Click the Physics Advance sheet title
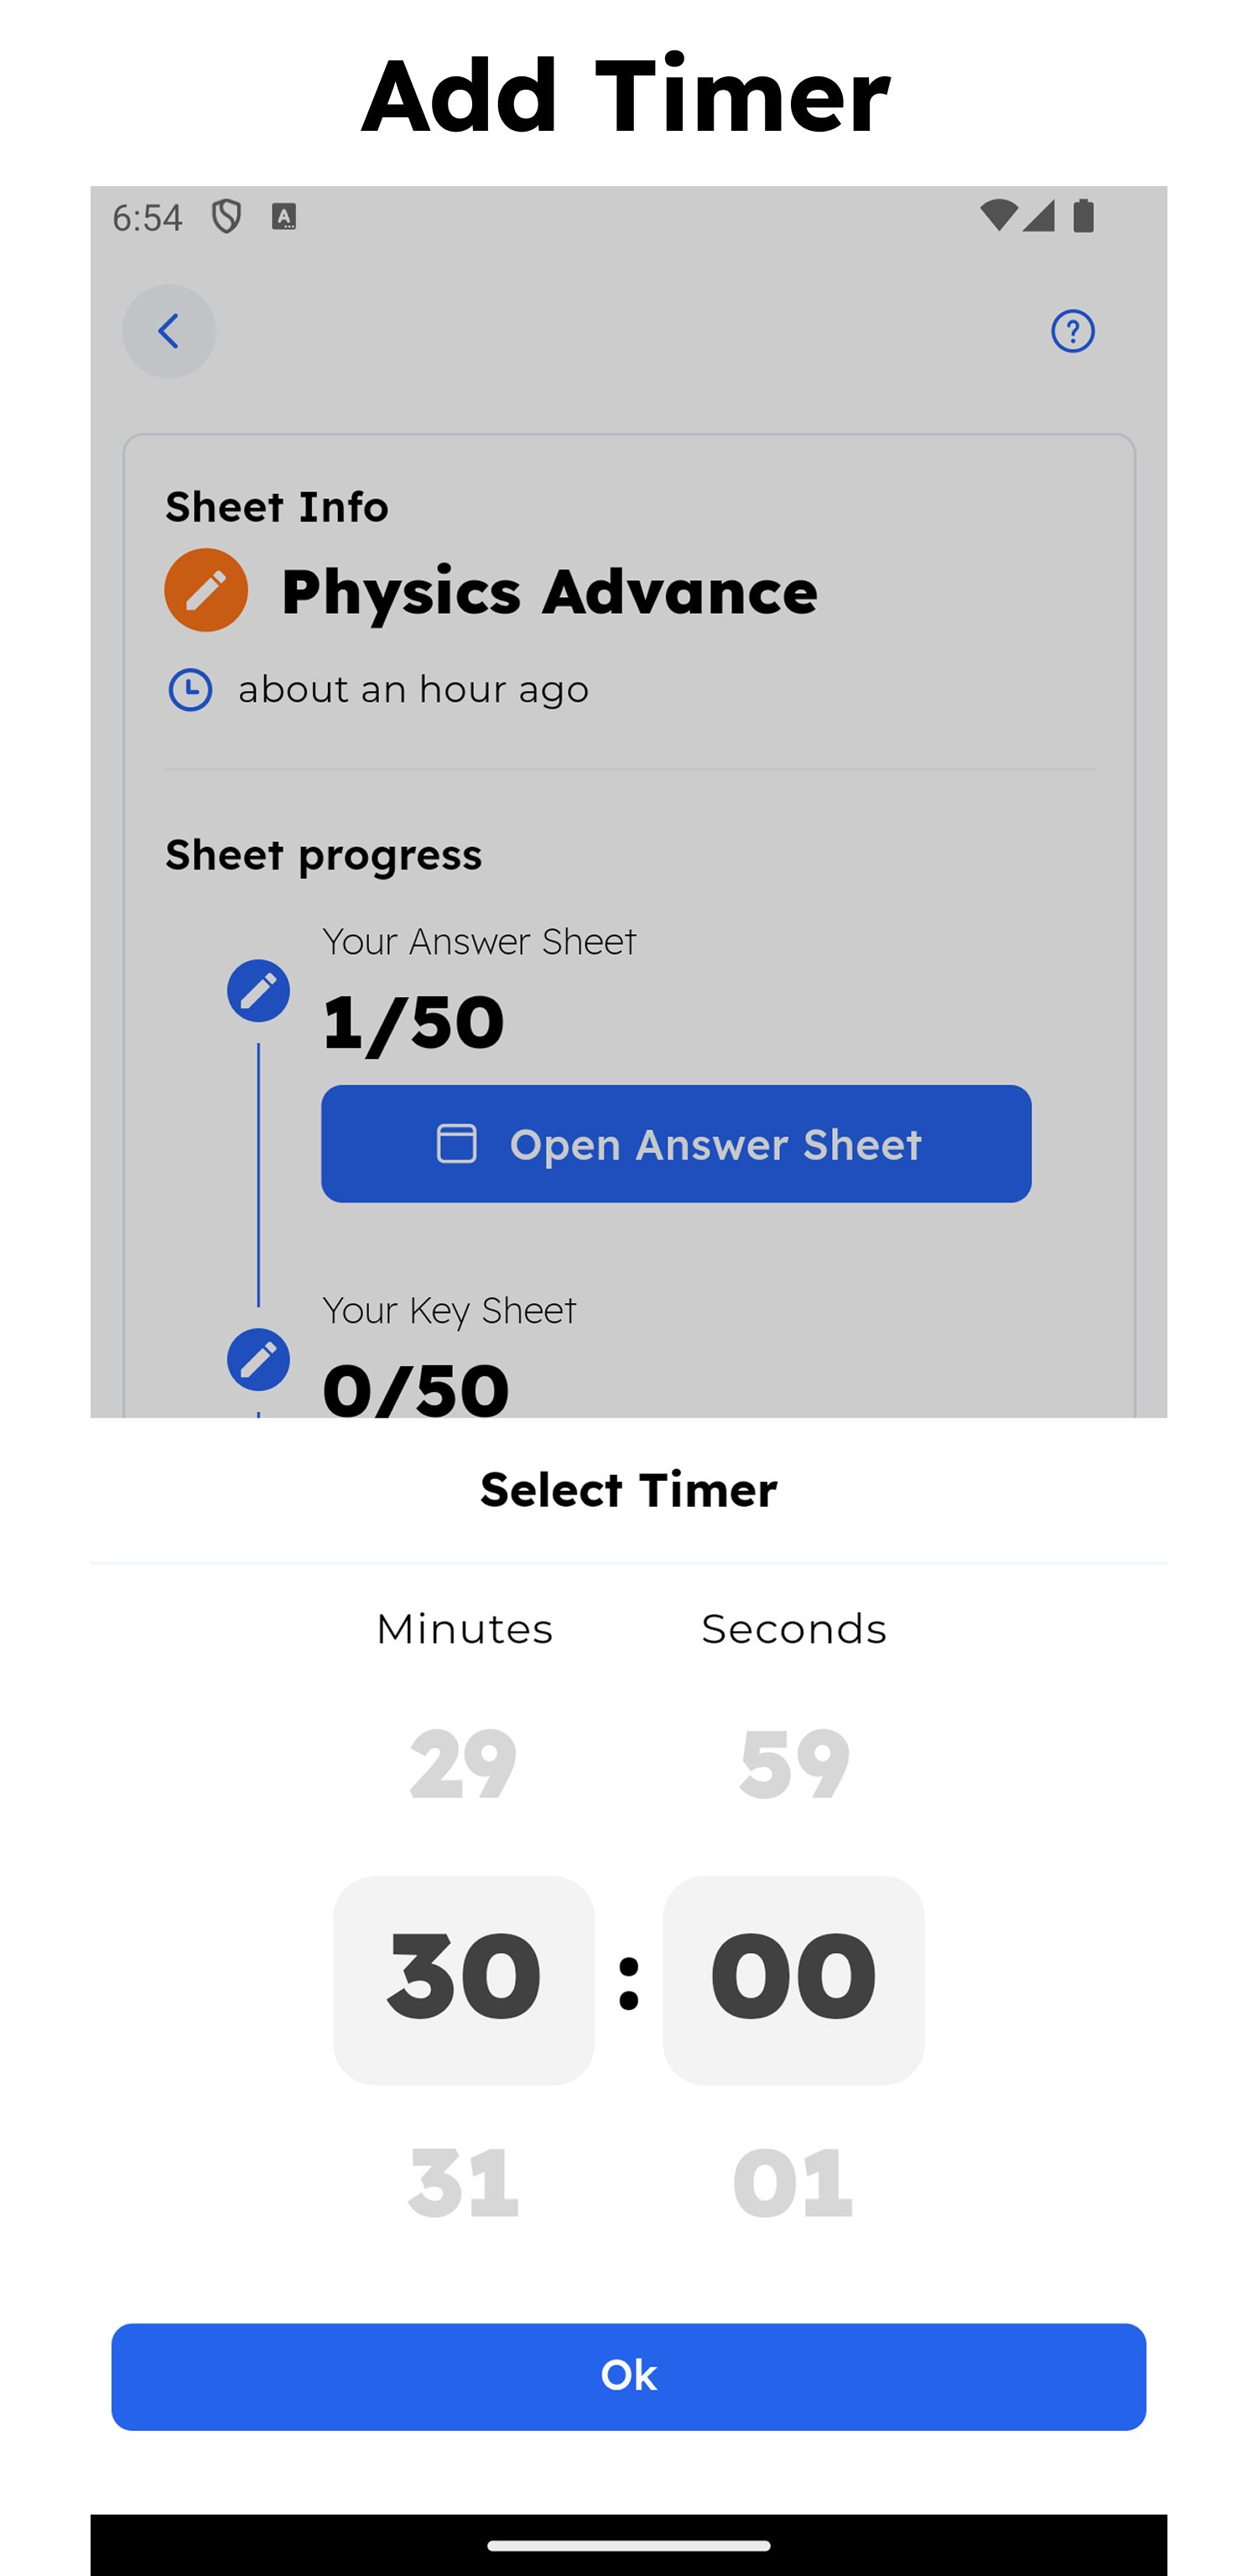Viewport: 1258px width, 2576px height. coord(549,591)
